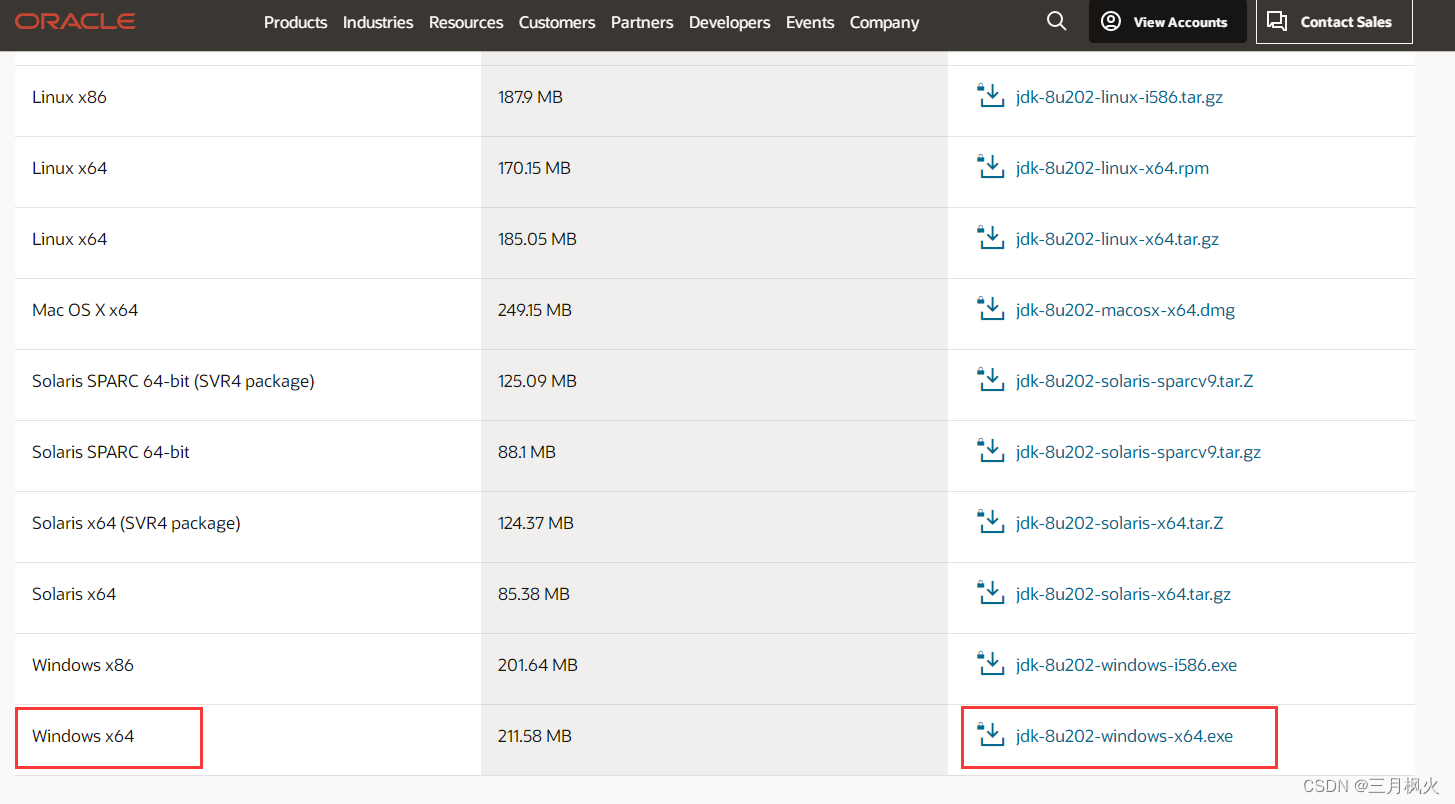Viewport: 1455px width, 804px height.
Task: Open the Developers menu
Action: [x=729, y=22]
